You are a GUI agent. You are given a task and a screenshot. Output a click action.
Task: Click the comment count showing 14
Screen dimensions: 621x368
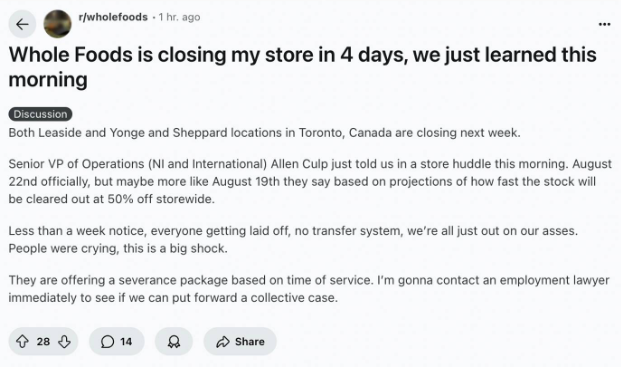(x=126, y=341)
